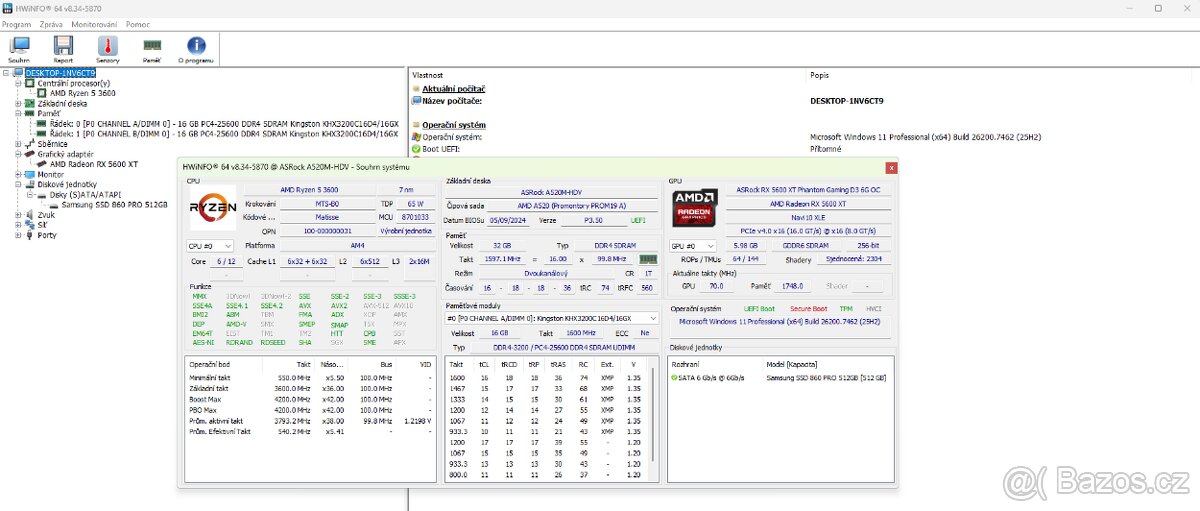The width and height of the screenshot is (1200, 511).
Task: Click the Prům. aktivní takt row
Action: coord(311,421)
